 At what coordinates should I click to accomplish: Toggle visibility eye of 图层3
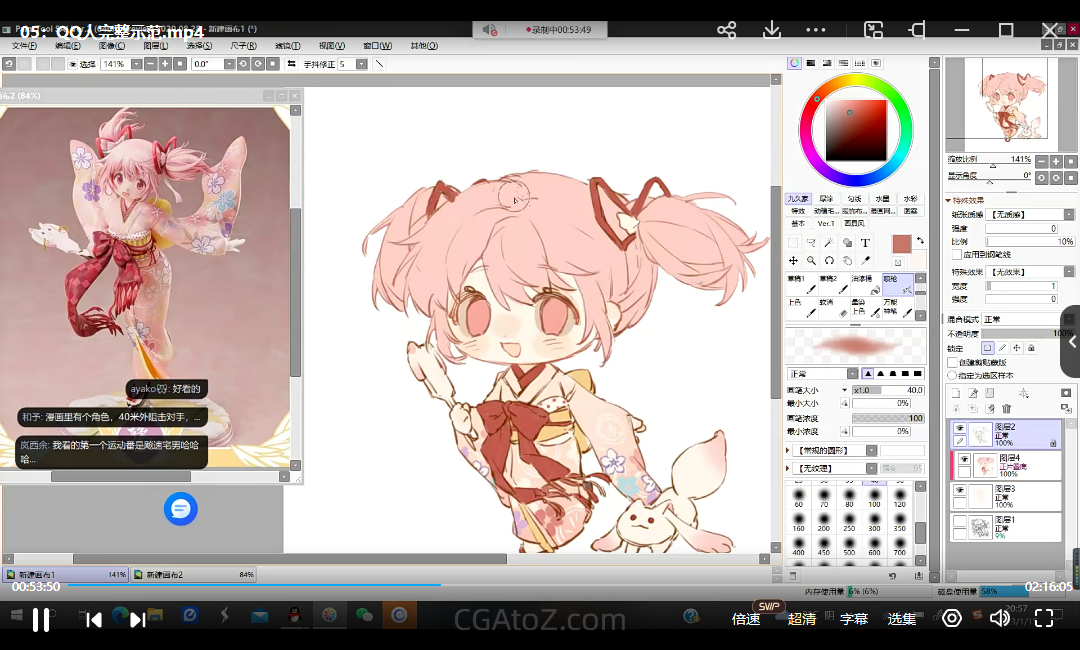point(959,492)
